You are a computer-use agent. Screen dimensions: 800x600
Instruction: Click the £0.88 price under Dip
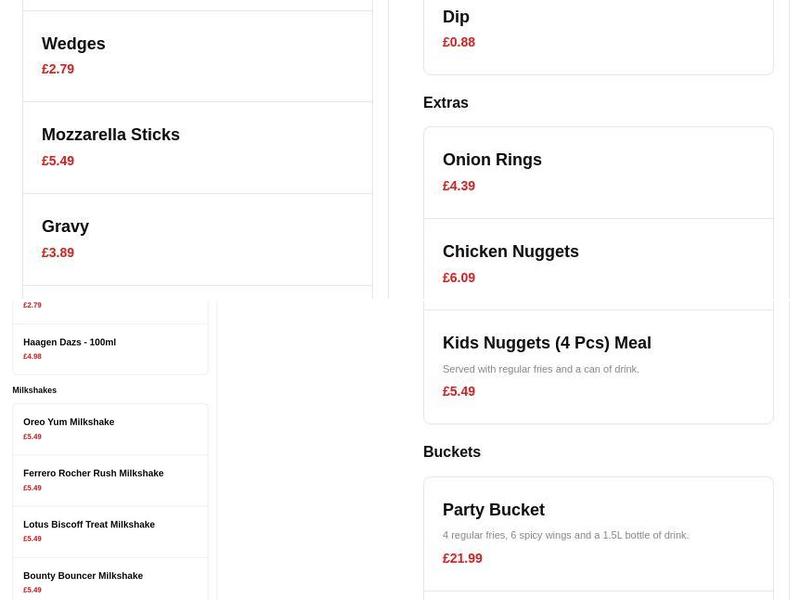point(459,42)
